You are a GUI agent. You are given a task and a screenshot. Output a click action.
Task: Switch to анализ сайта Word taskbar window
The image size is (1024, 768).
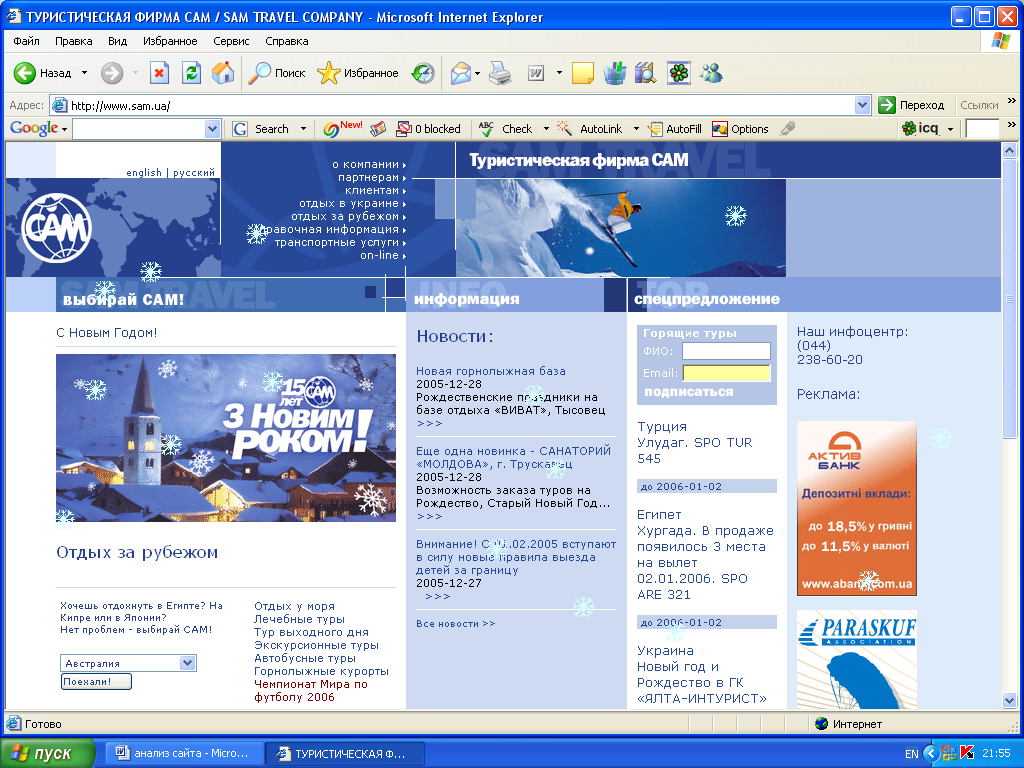tap(184, 753)
